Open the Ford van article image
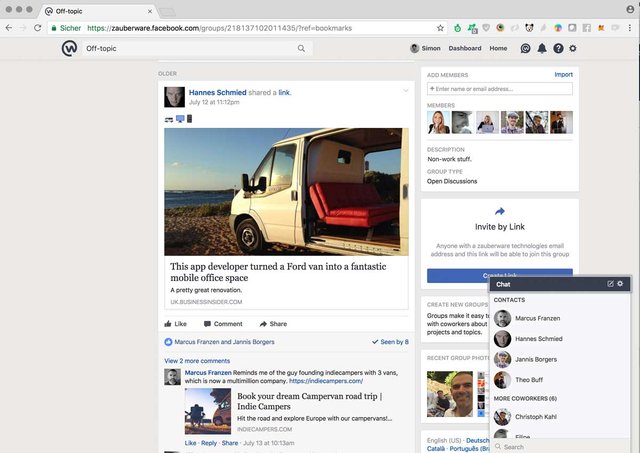 [x=286, y=192]
